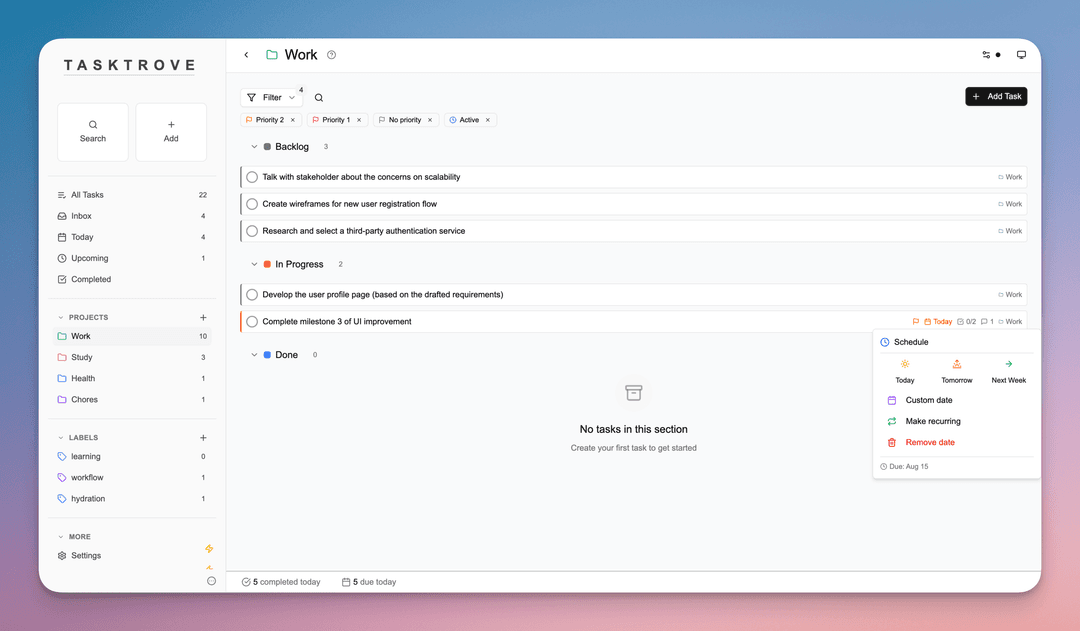Open the 0/2 subtasks indicator

[966, 322]
